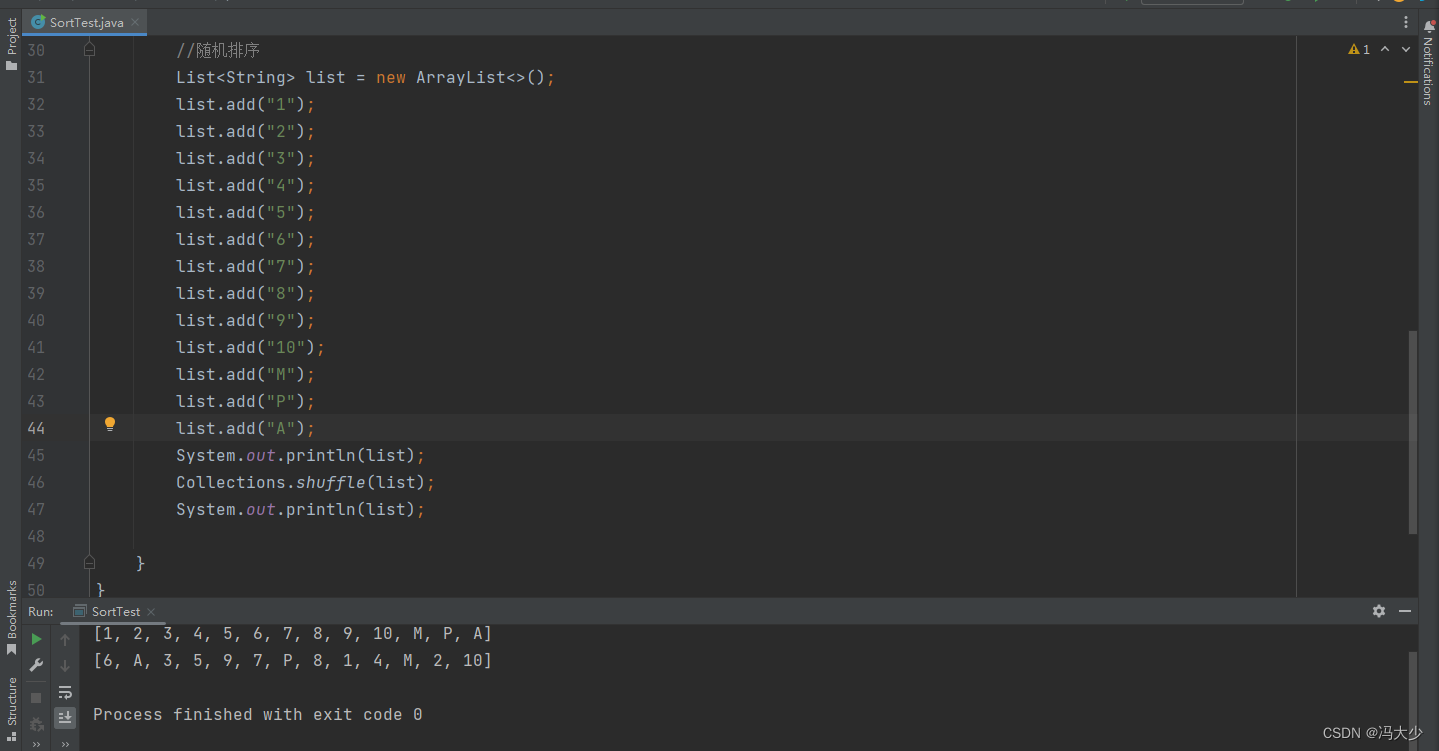This screenshot has width=1439, height=751.
Task: Click the Structure icon in left stripe
Action: point(12,735)
